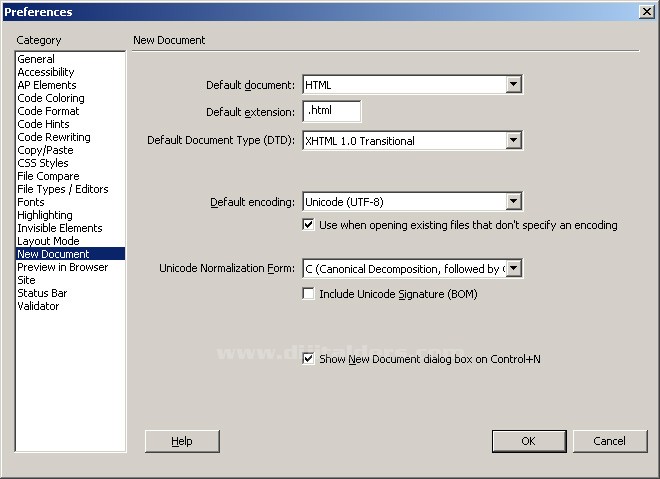The image size is (660, 479).
Task: Uncheck Show New Document dialog box option
Action: coord(309,358)
